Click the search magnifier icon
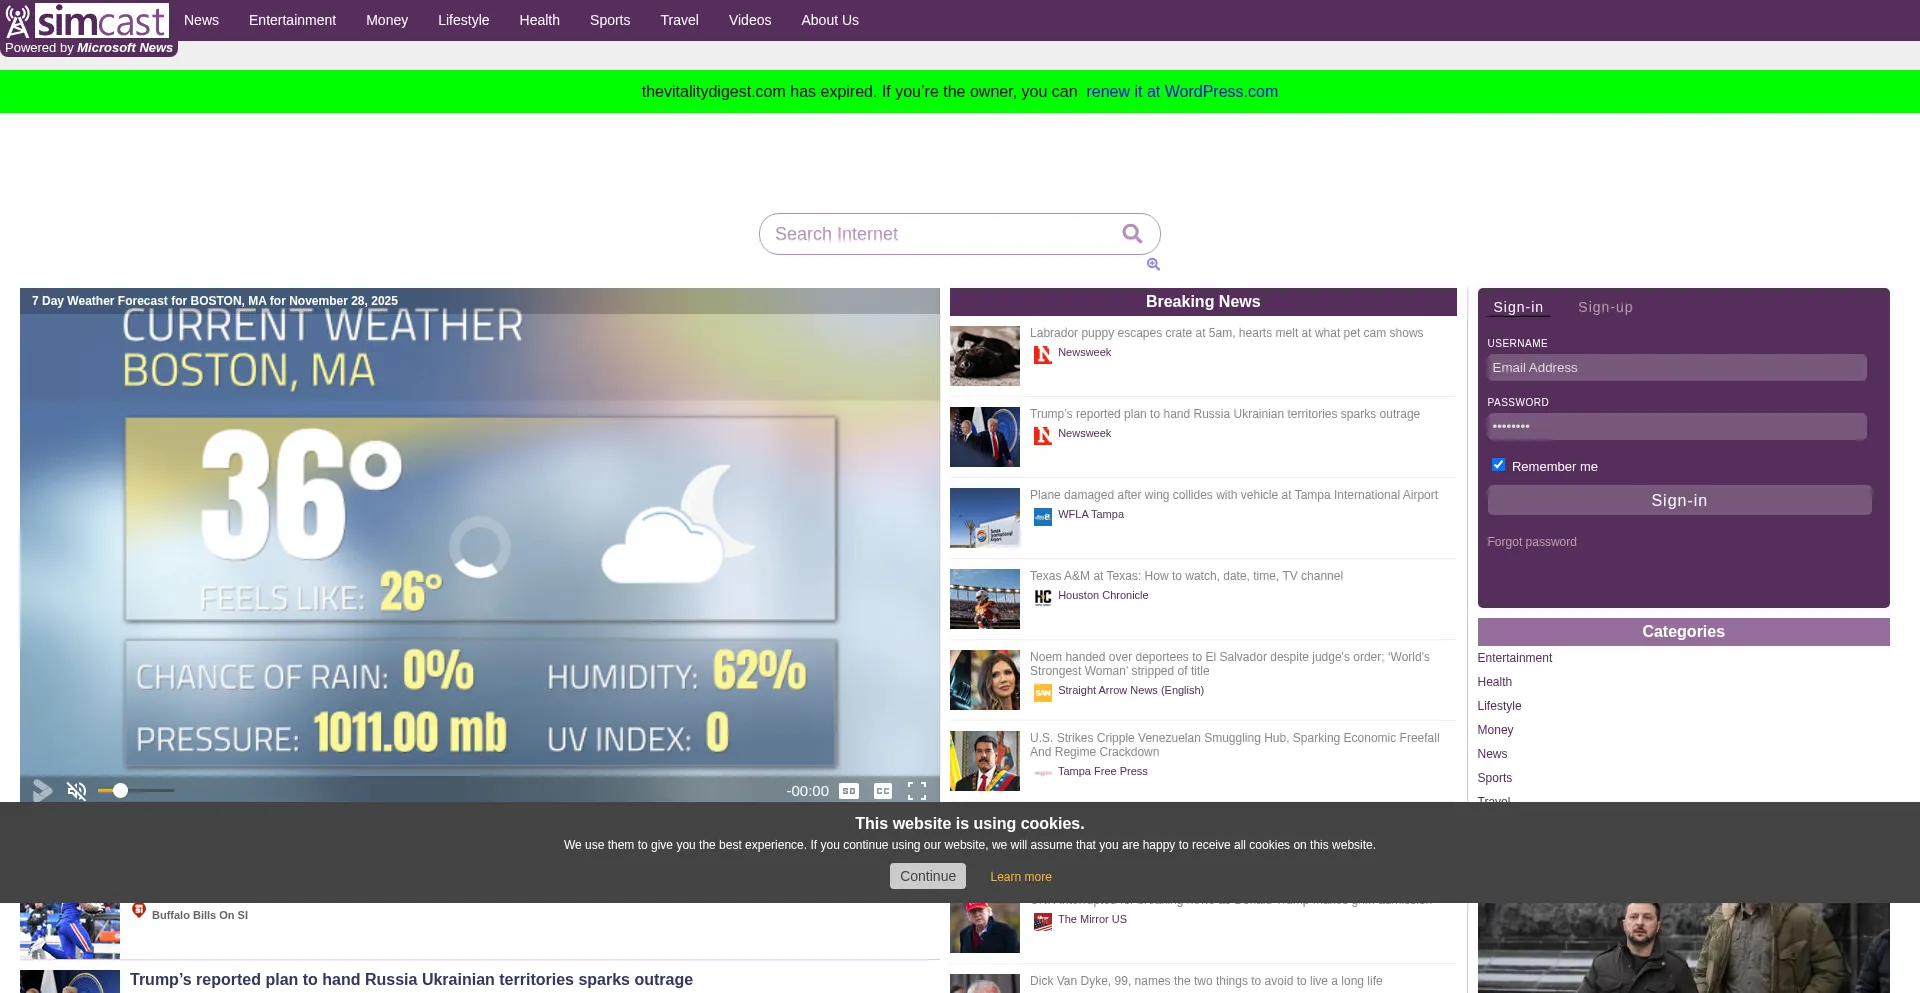1920x993 pixels. (1132, 234)
